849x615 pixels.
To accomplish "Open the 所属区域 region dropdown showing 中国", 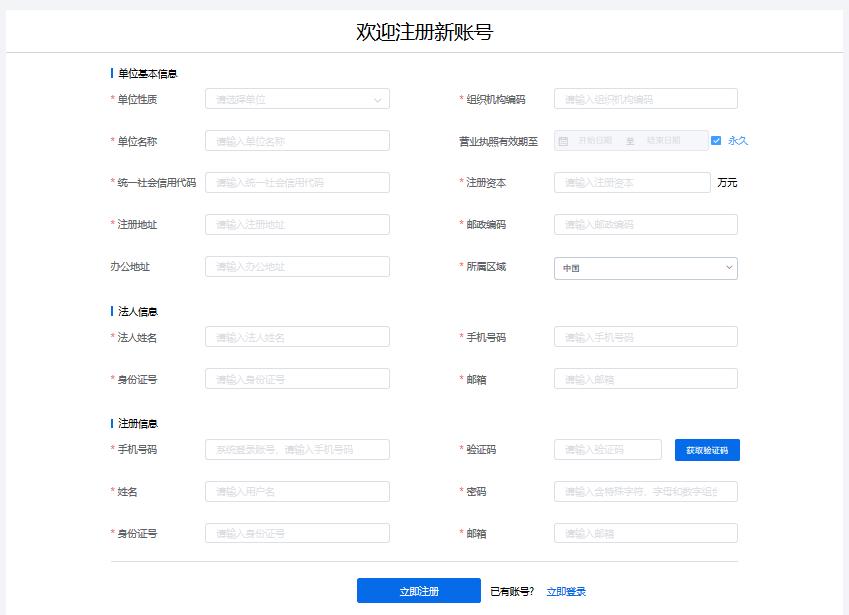I will (x=645, y=268).
